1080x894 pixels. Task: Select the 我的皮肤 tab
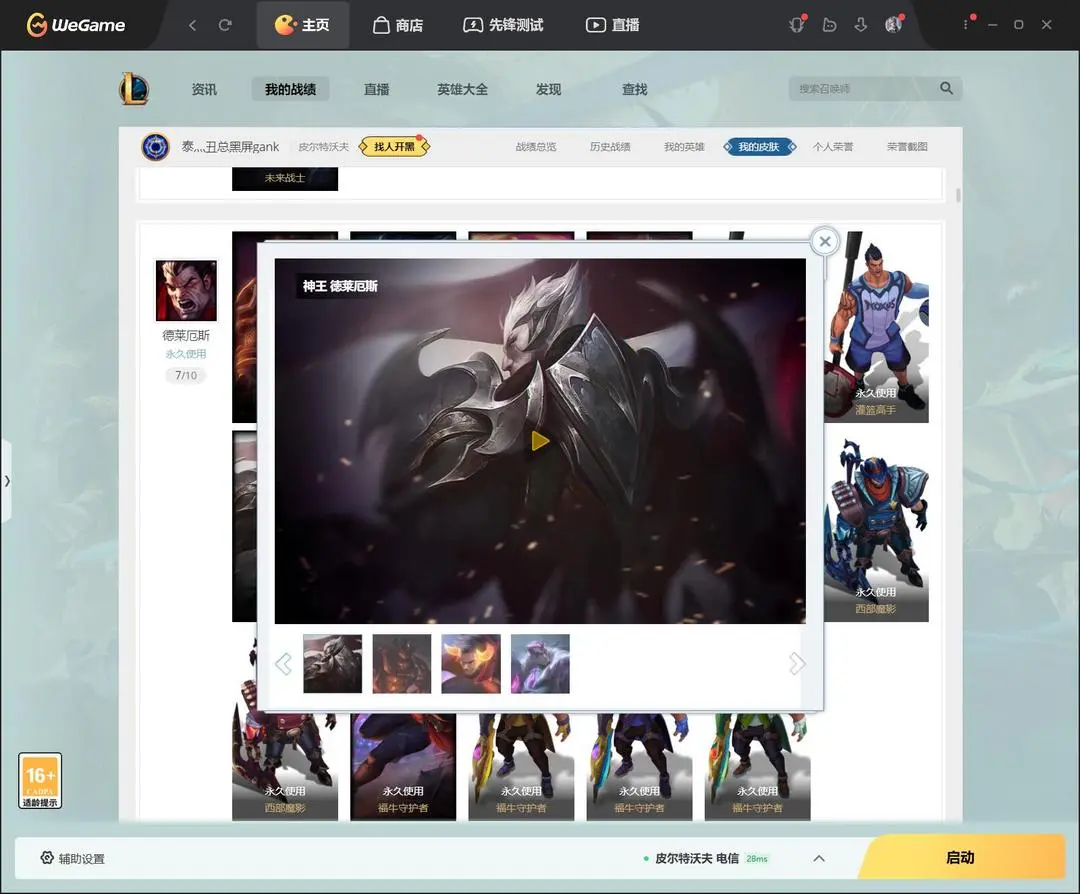point(760,147)
